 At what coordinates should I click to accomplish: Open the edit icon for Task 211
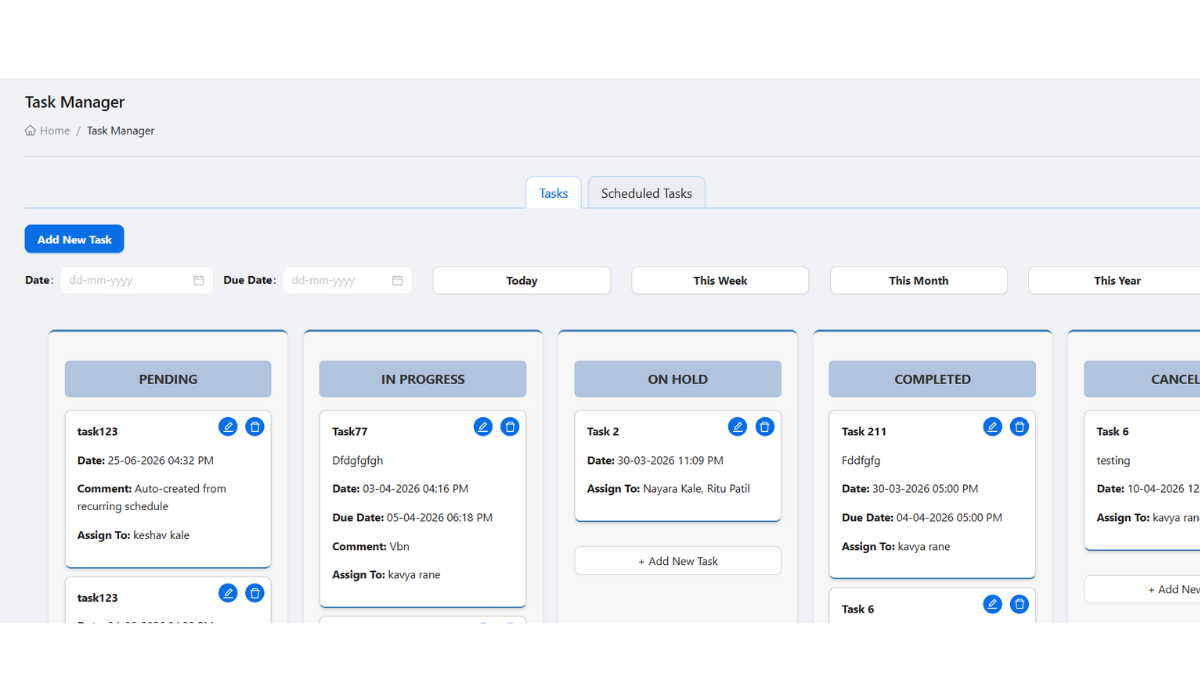(992, 427)
